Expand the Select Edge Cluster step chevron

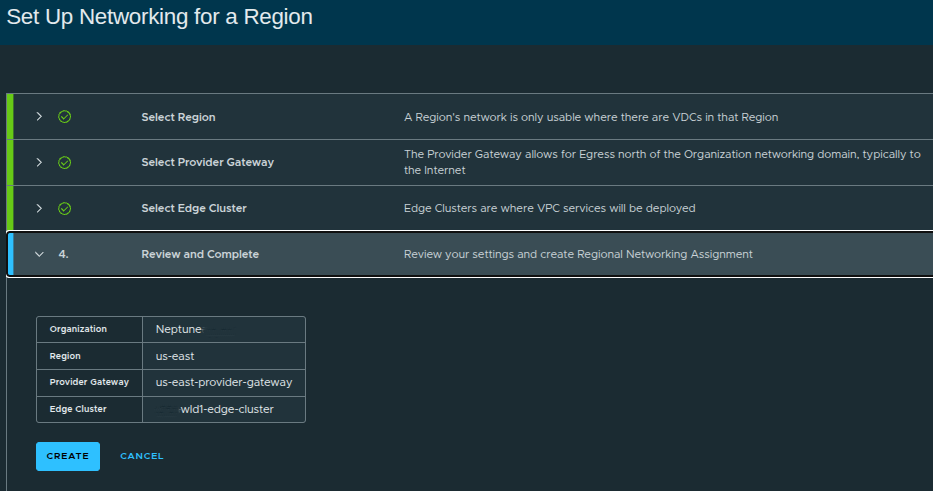click(x=39, y=208)
